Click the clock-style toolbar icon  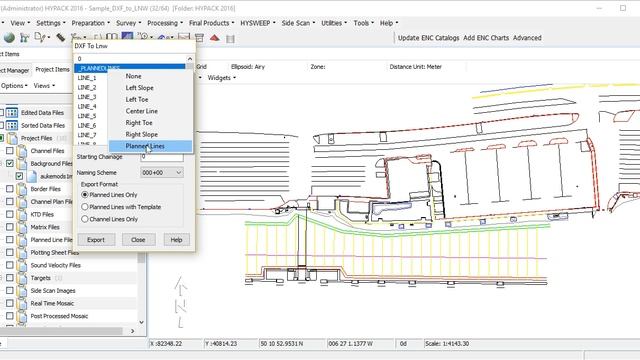[143, 37]
